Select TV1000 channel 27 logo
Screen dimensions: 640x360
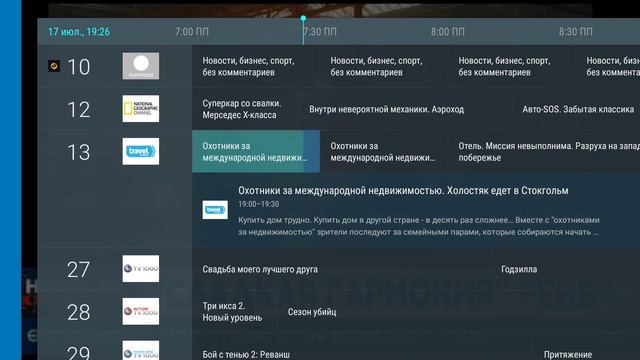point(141,269)
